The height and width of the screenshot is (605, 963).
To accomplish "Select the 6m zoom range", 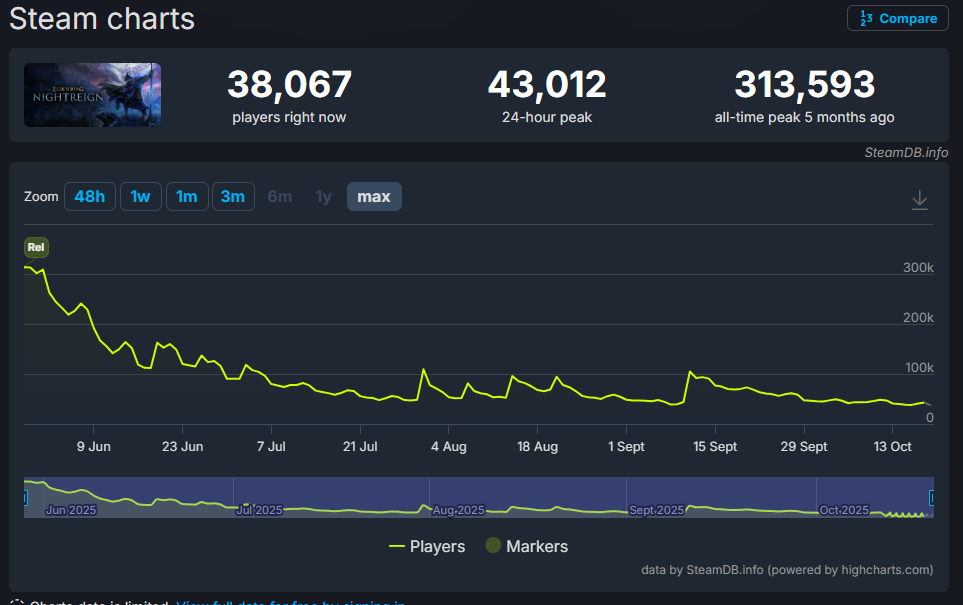I will 280,197.
